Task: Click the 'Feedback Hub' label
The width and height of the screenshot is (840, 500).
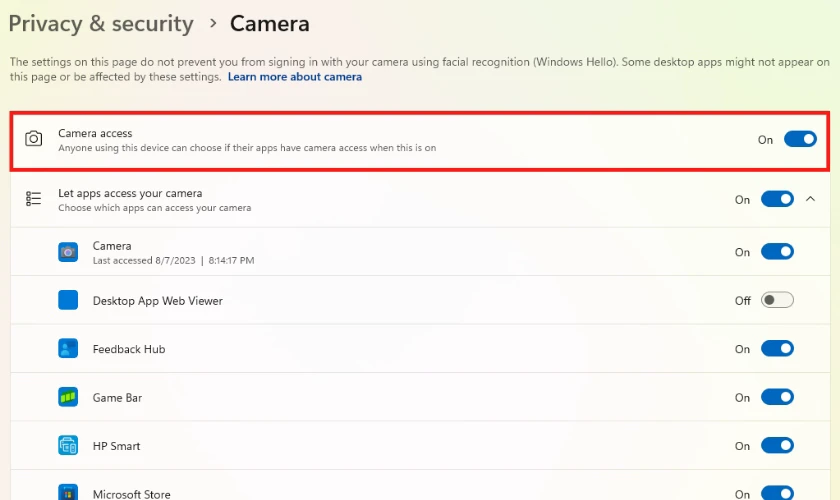Action: pos(129,349)
